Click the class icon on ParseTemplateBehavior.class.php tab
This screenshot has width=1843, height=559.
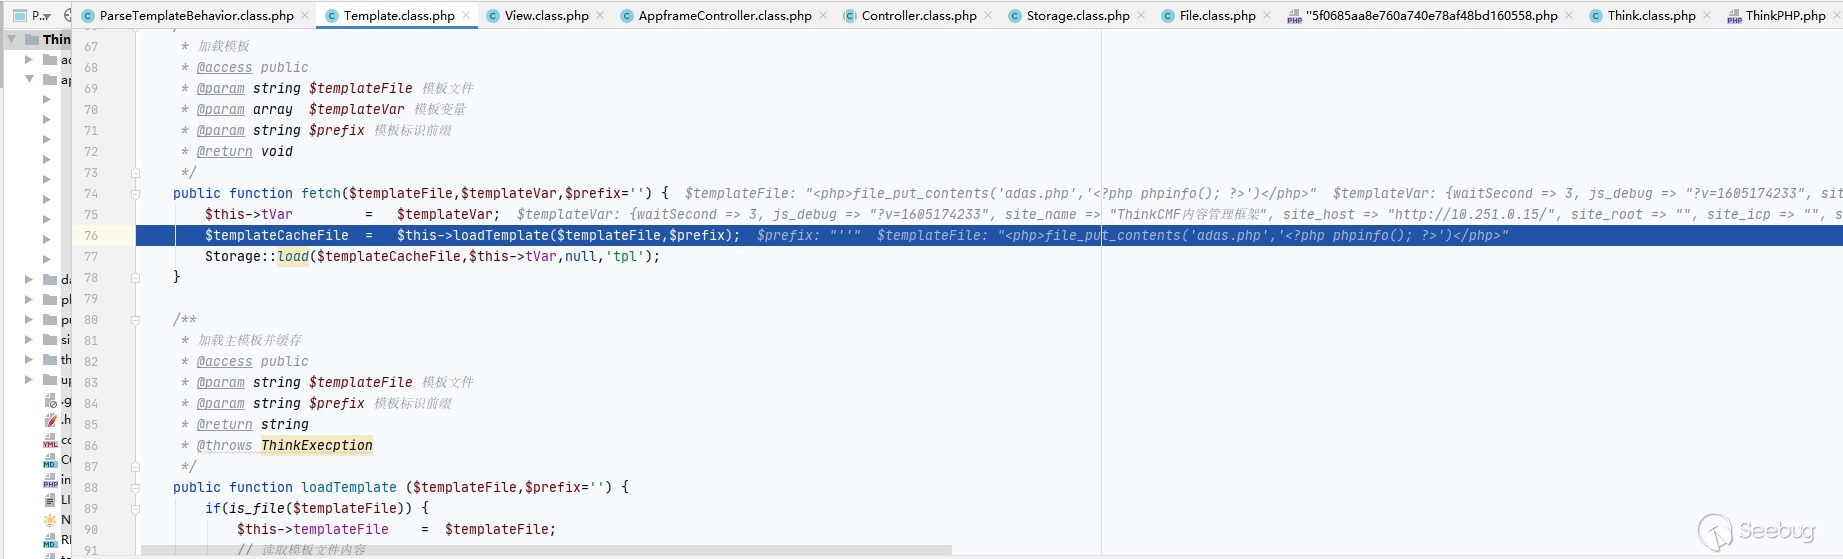[88, 16]
